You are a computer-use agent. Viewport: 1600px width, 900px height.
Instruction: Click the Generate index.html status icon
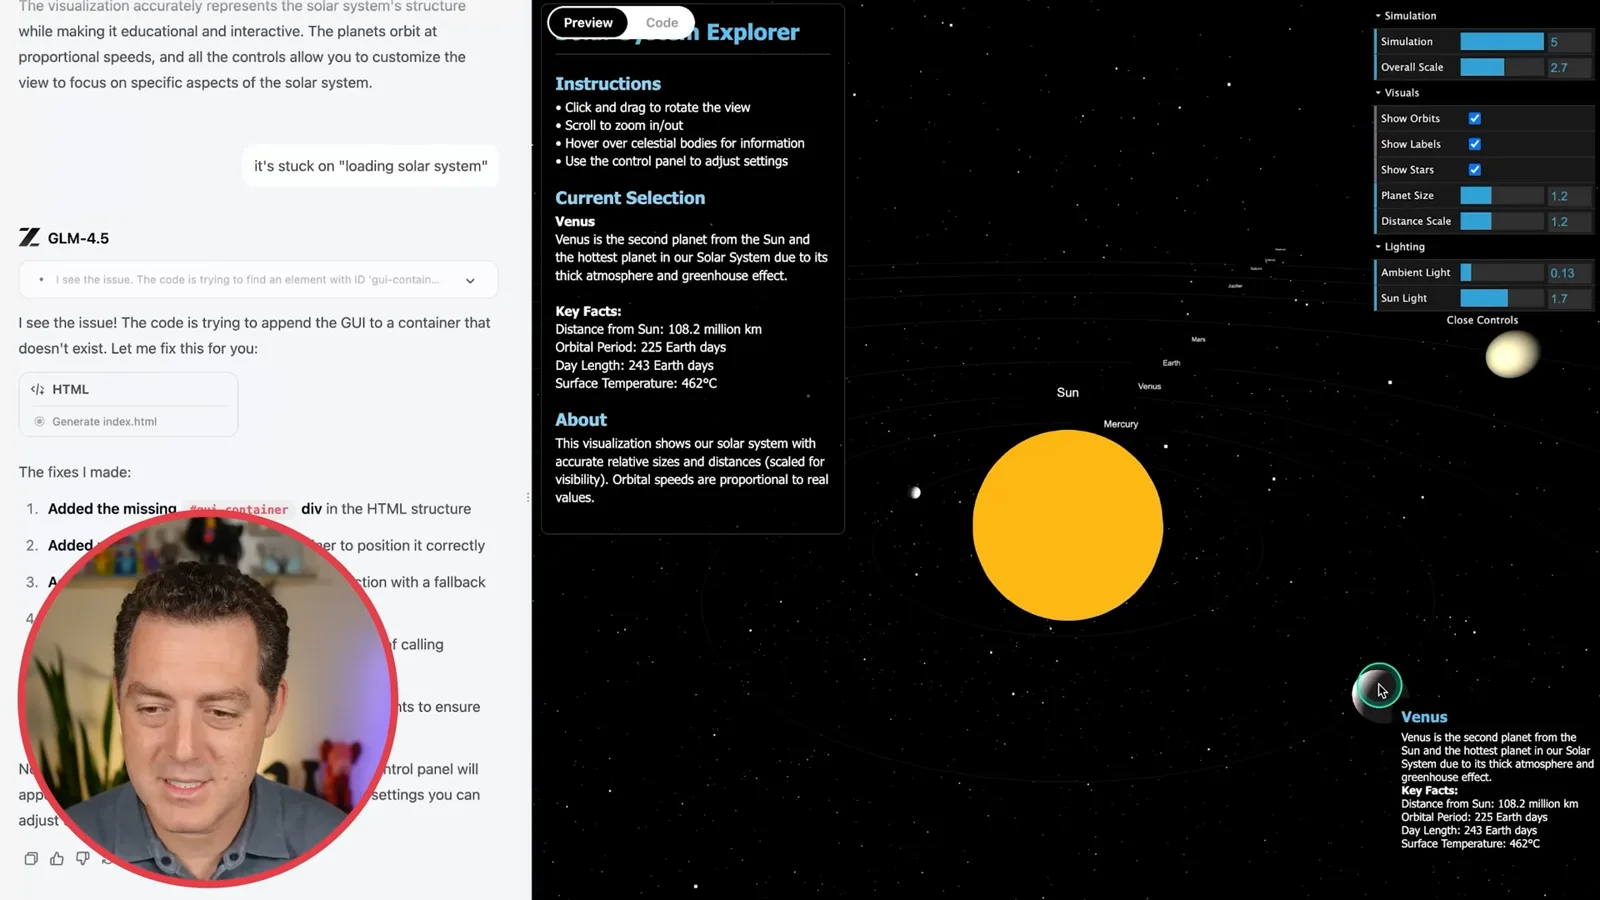click(40, 421)
